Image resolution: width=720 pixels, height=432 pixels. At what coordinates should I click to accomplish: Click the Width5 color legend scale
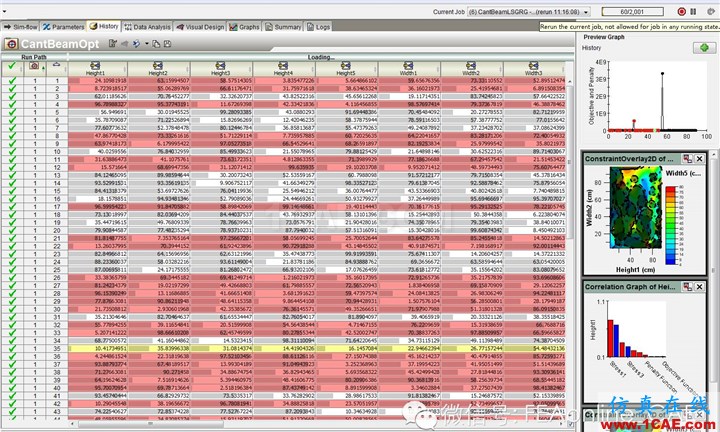[x=670, y=225]
